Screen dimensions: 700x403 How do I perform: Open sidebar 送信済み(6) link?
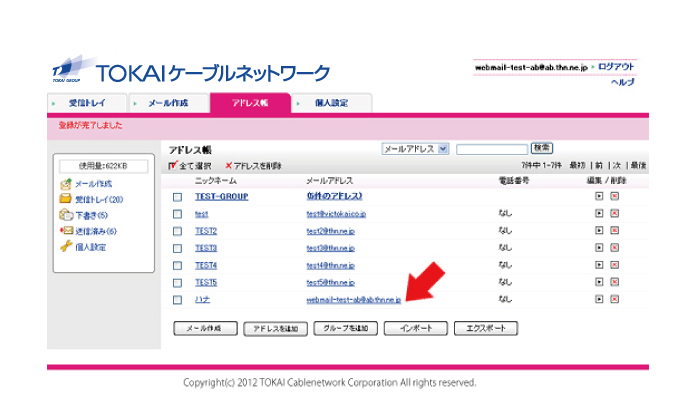coord(96,231)
